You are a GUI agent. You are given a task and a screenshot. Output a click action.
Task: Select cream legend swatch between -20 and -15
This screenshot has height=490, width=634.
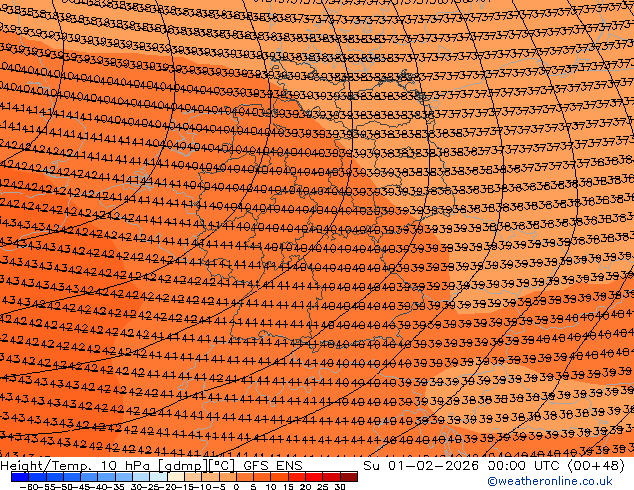(x=175, y=477)
